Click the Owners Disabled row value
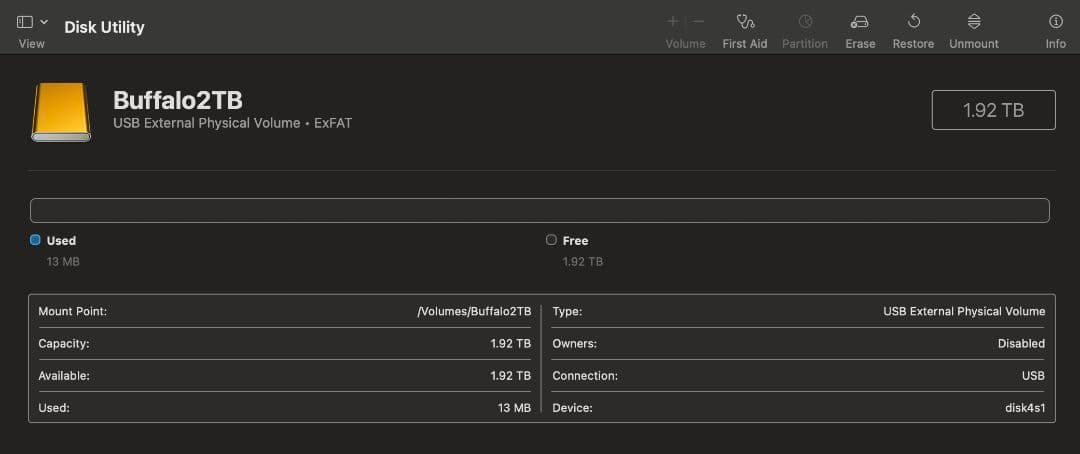Viewport: 1080px width, 454px height. [x=1020, y=343]
